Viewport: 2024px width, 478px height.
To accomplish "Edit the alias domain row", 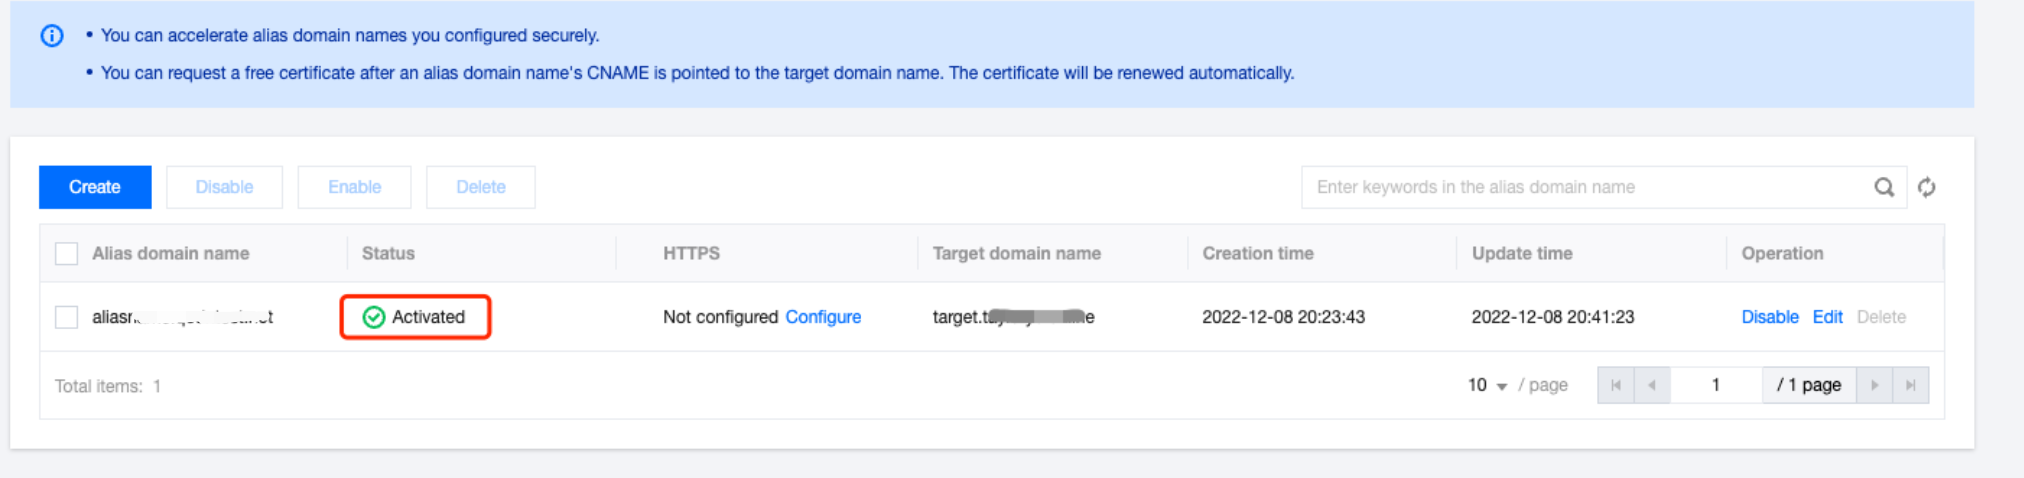I will click(x=1827, y=317).
